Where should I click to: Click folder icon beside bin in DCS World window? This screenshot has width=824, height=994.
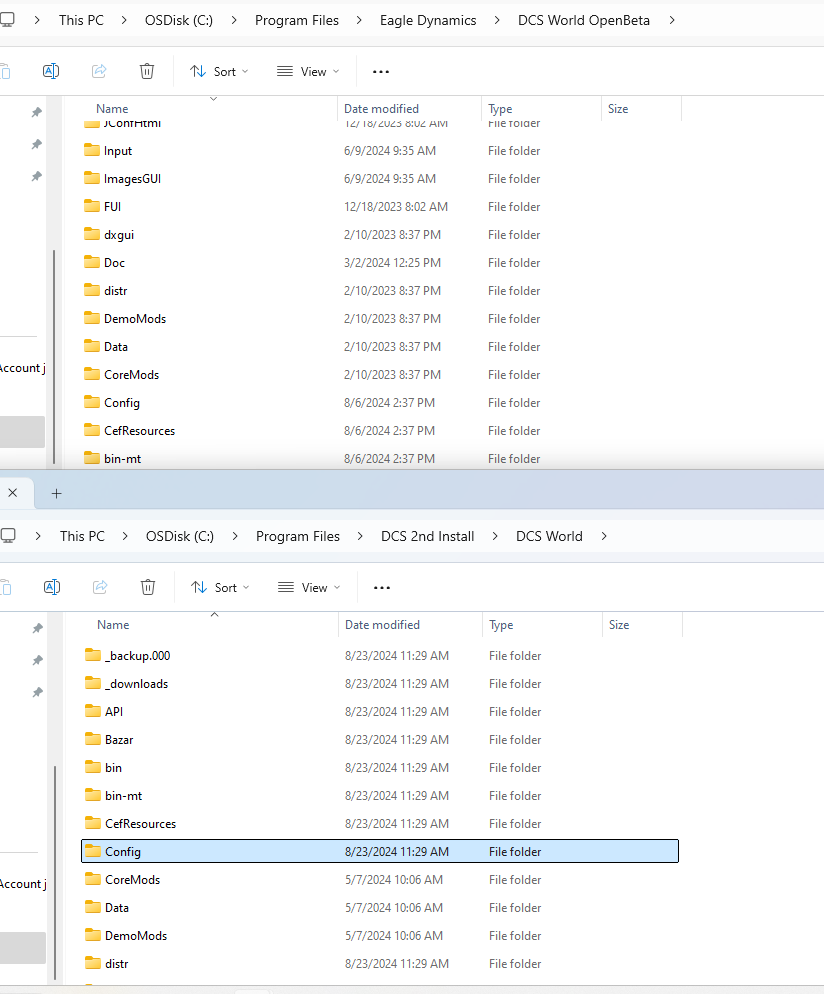93,766
